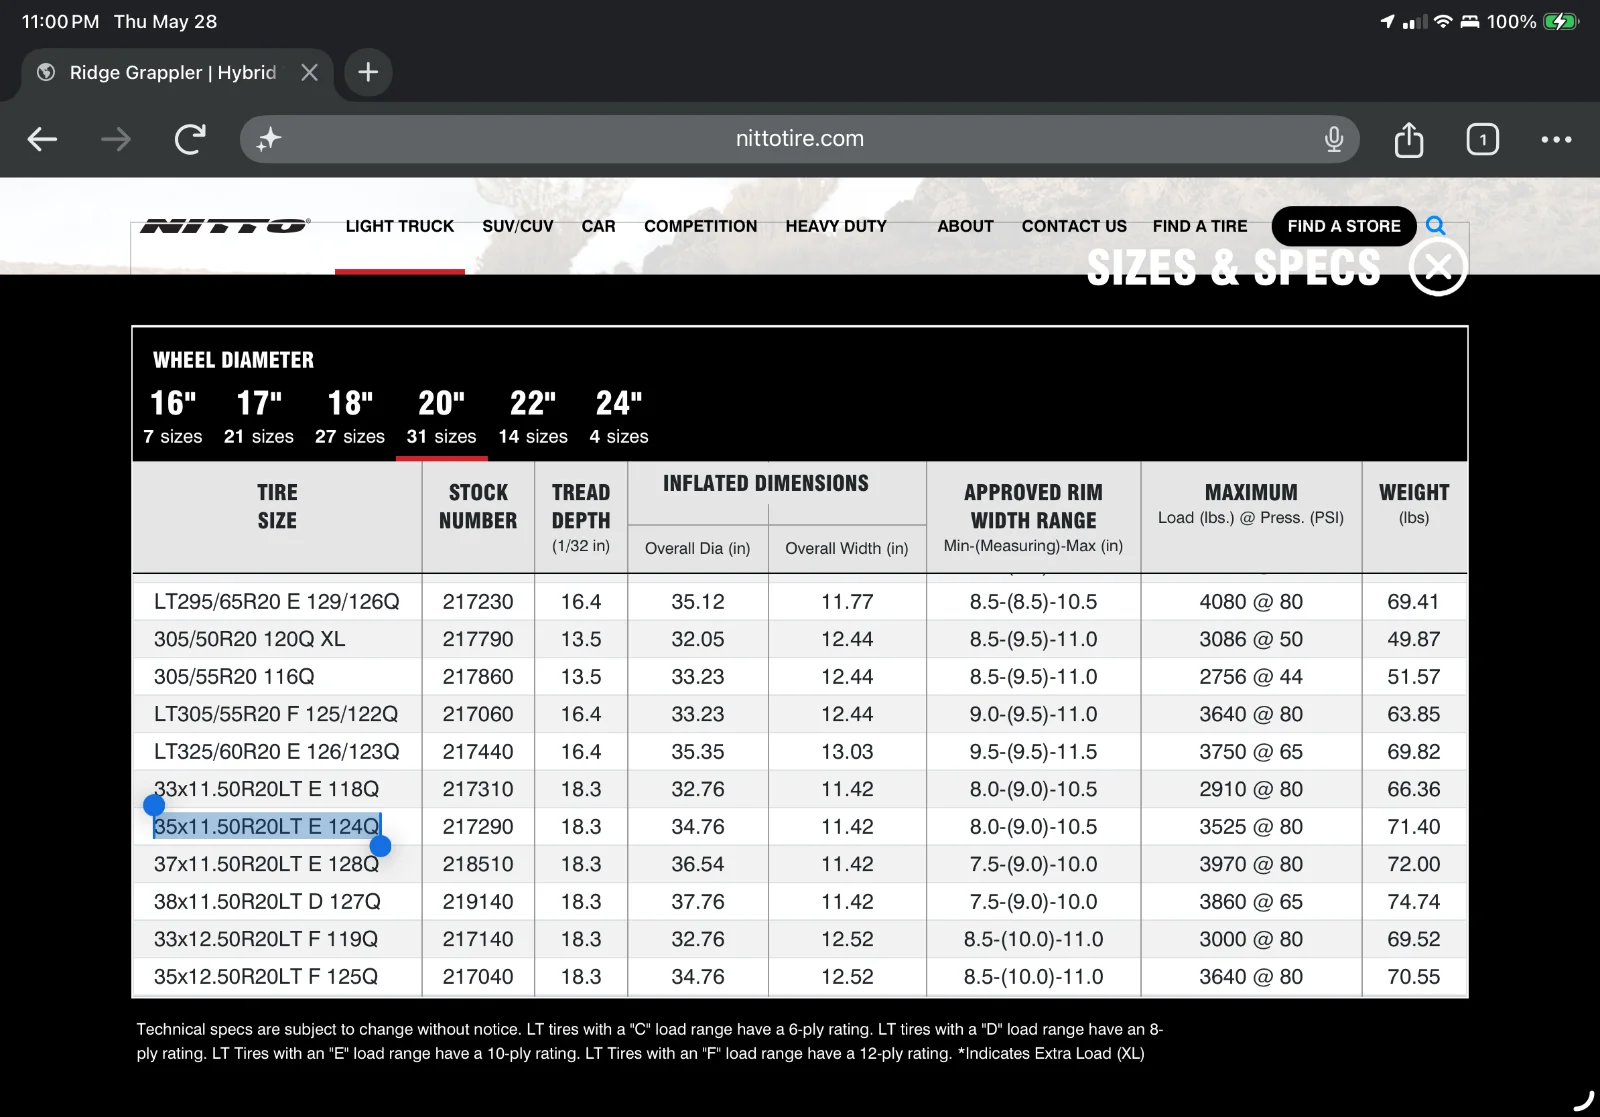Go back to the previous page
This screenshot has height=1117, width=1600.
point(42,139)
